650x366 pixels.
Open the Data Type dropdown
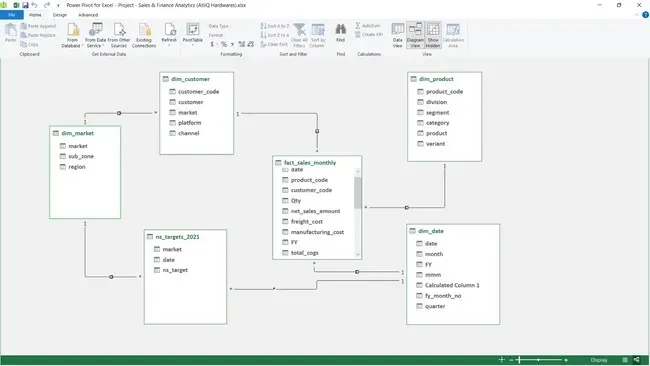(x=220, y=26)
